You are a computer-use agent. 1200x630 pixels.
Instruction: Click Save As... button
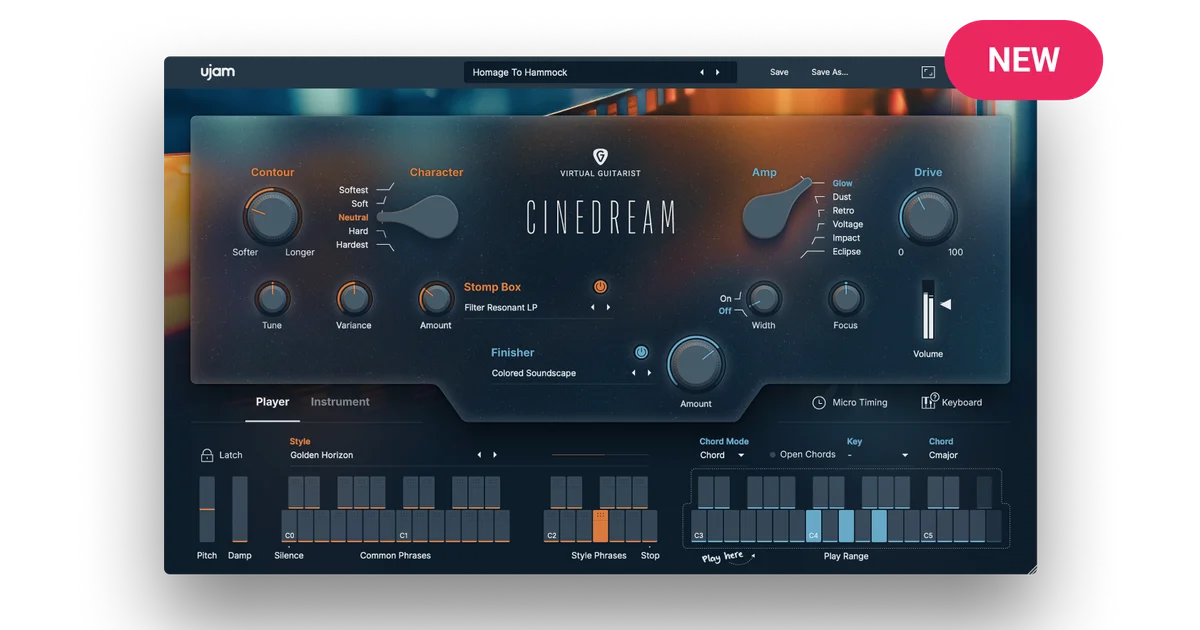point(829,72)
